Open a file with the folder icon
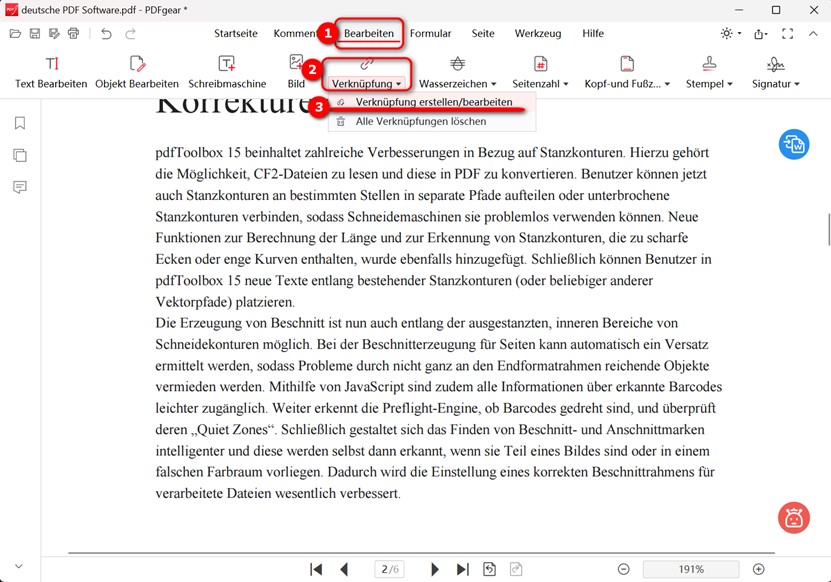This screenshot has height=582, width=831. point(15,34)
